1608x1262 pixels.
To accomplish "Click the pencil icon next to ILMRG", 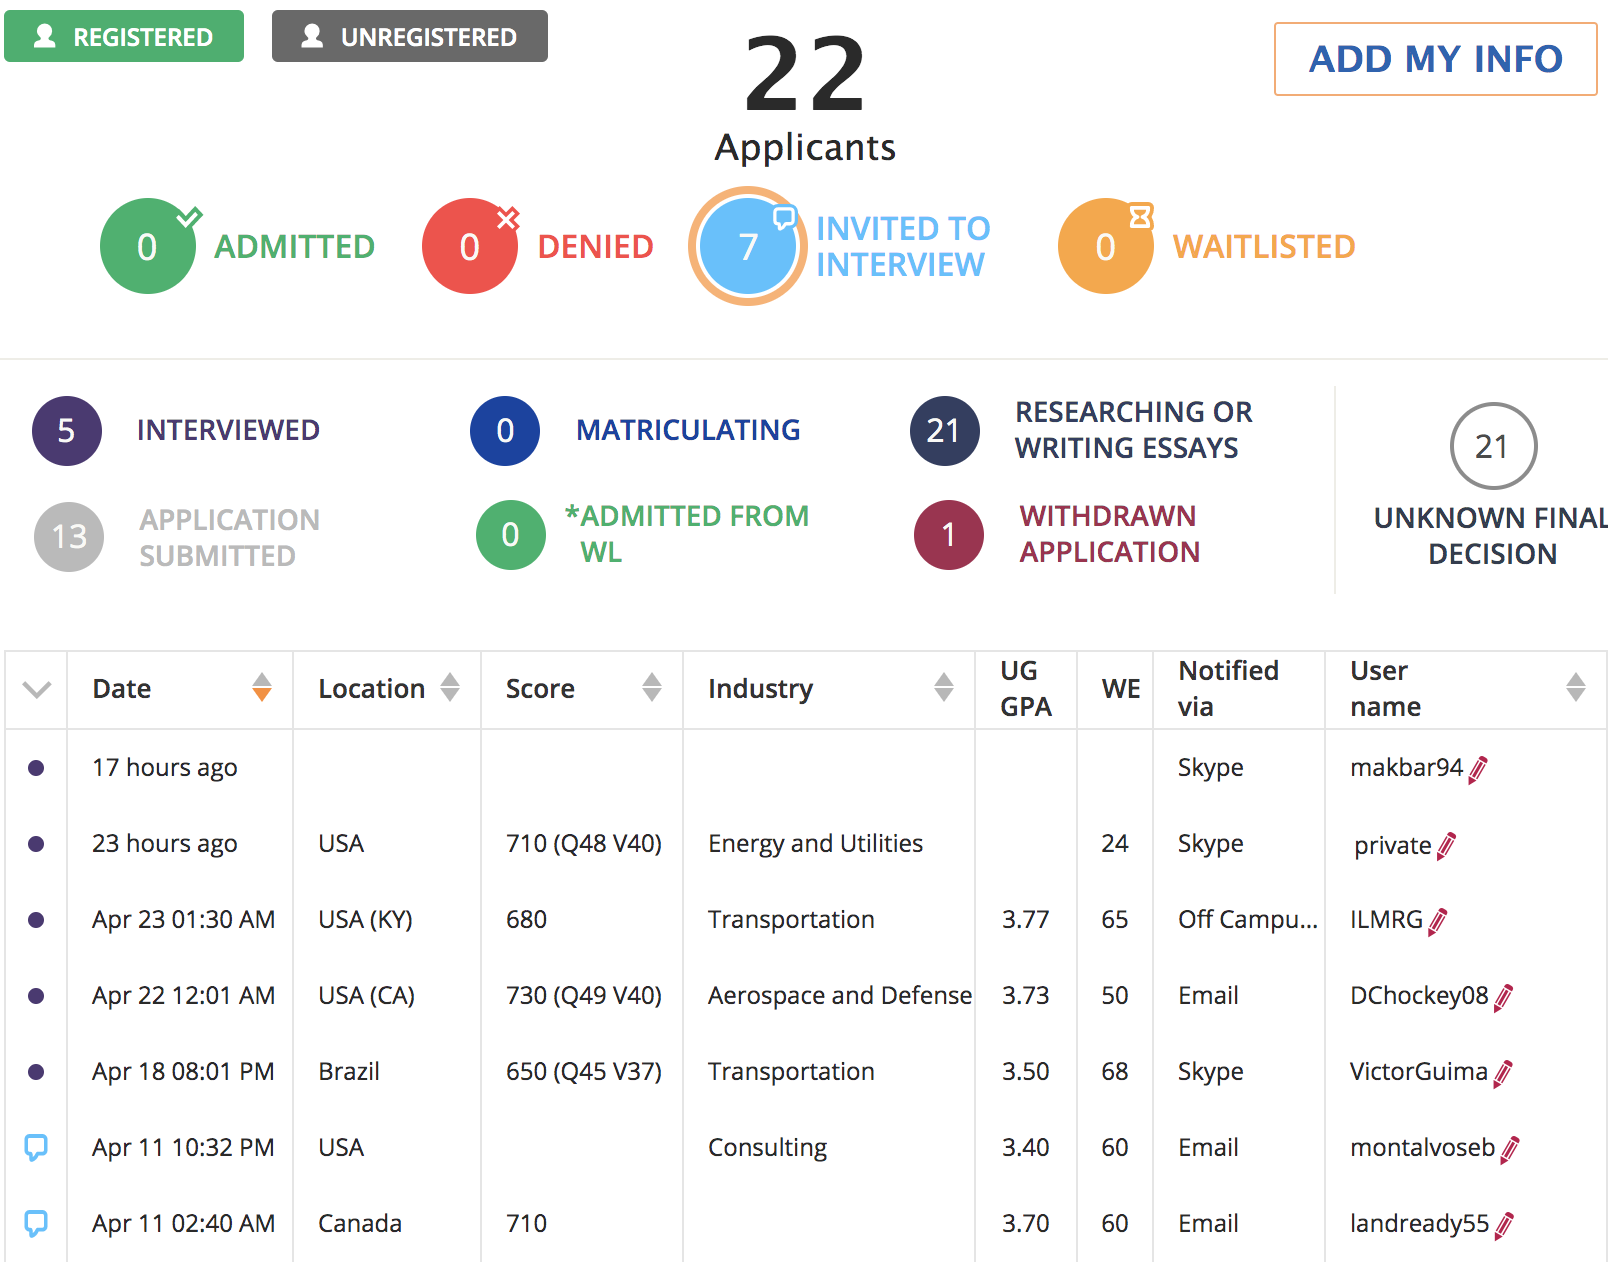I will pyautogui.click(x=1438, y=921).
